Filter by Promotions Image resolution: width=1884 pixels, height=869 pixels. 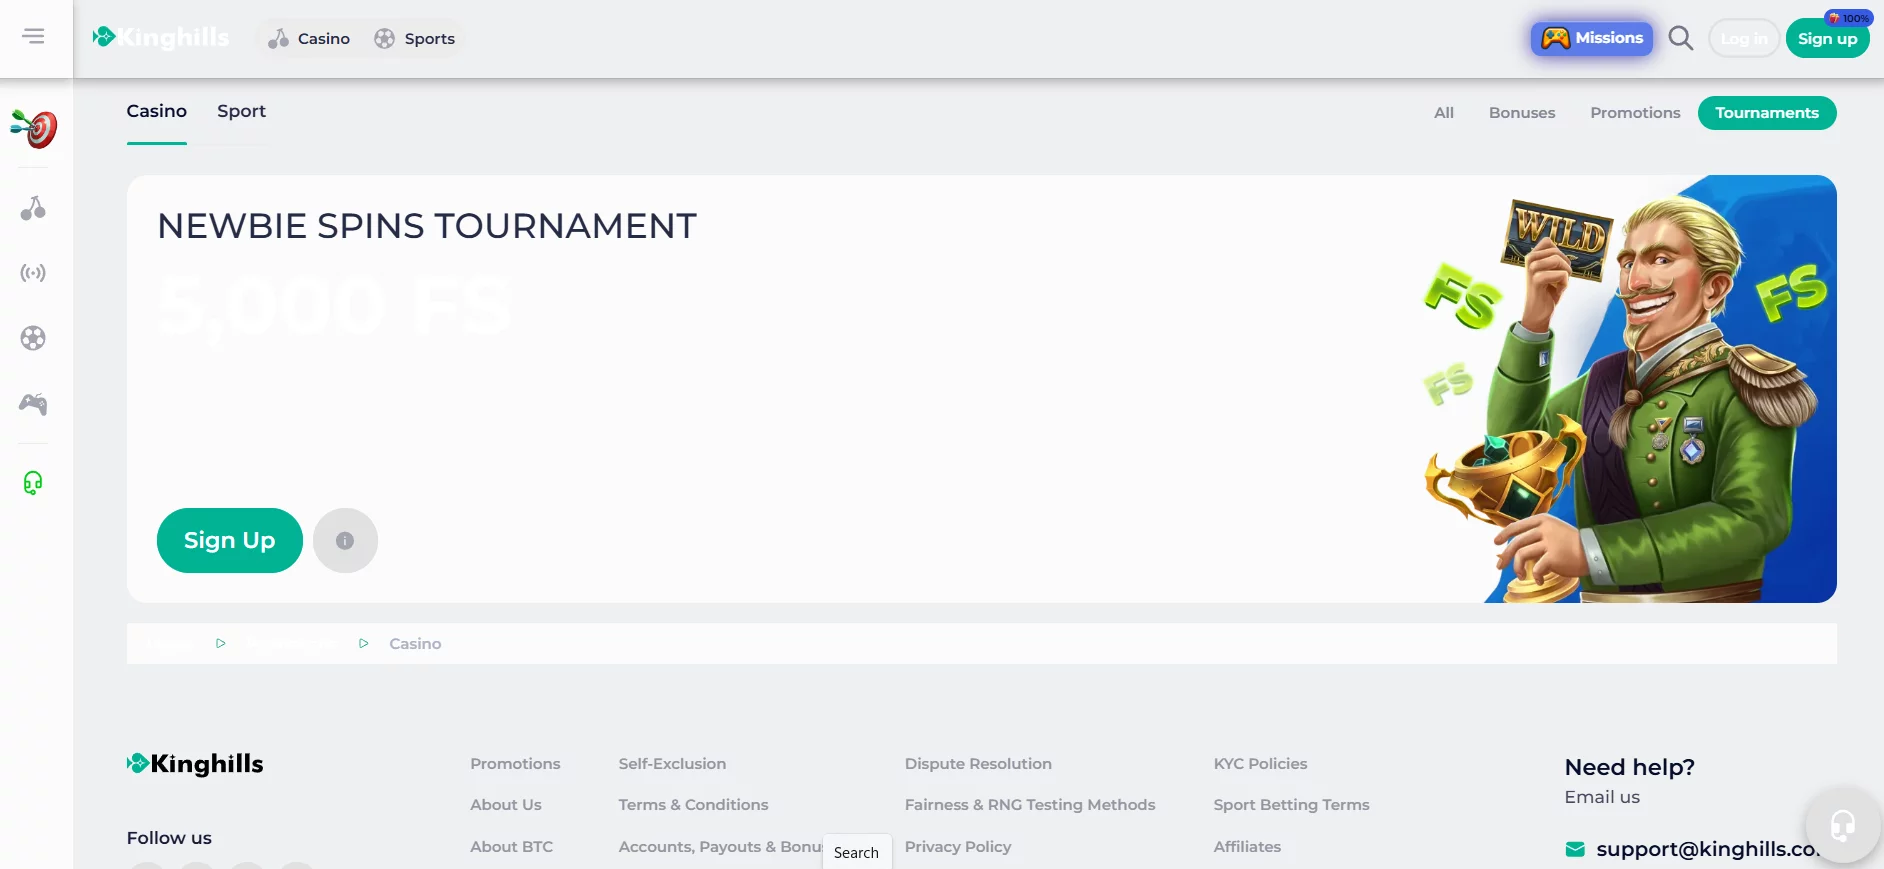tap(1635, 113)
